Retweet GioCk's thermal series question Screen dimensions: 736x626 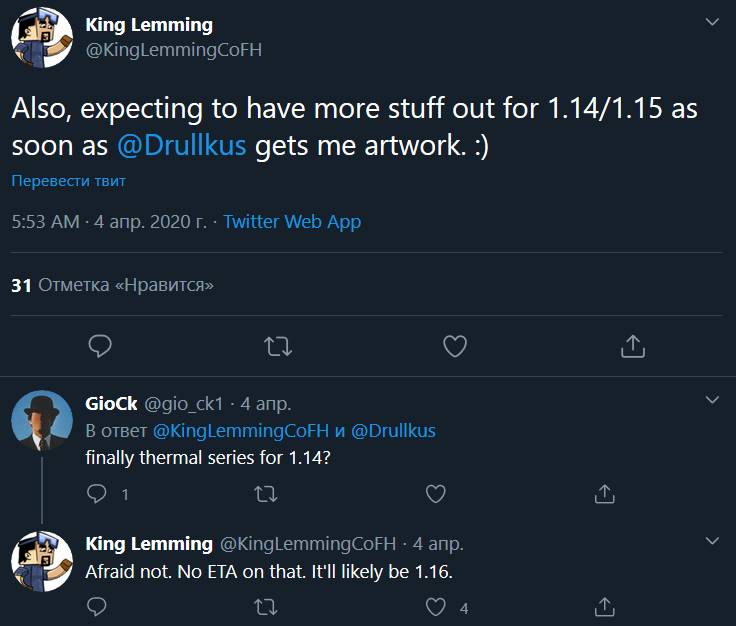266,494
